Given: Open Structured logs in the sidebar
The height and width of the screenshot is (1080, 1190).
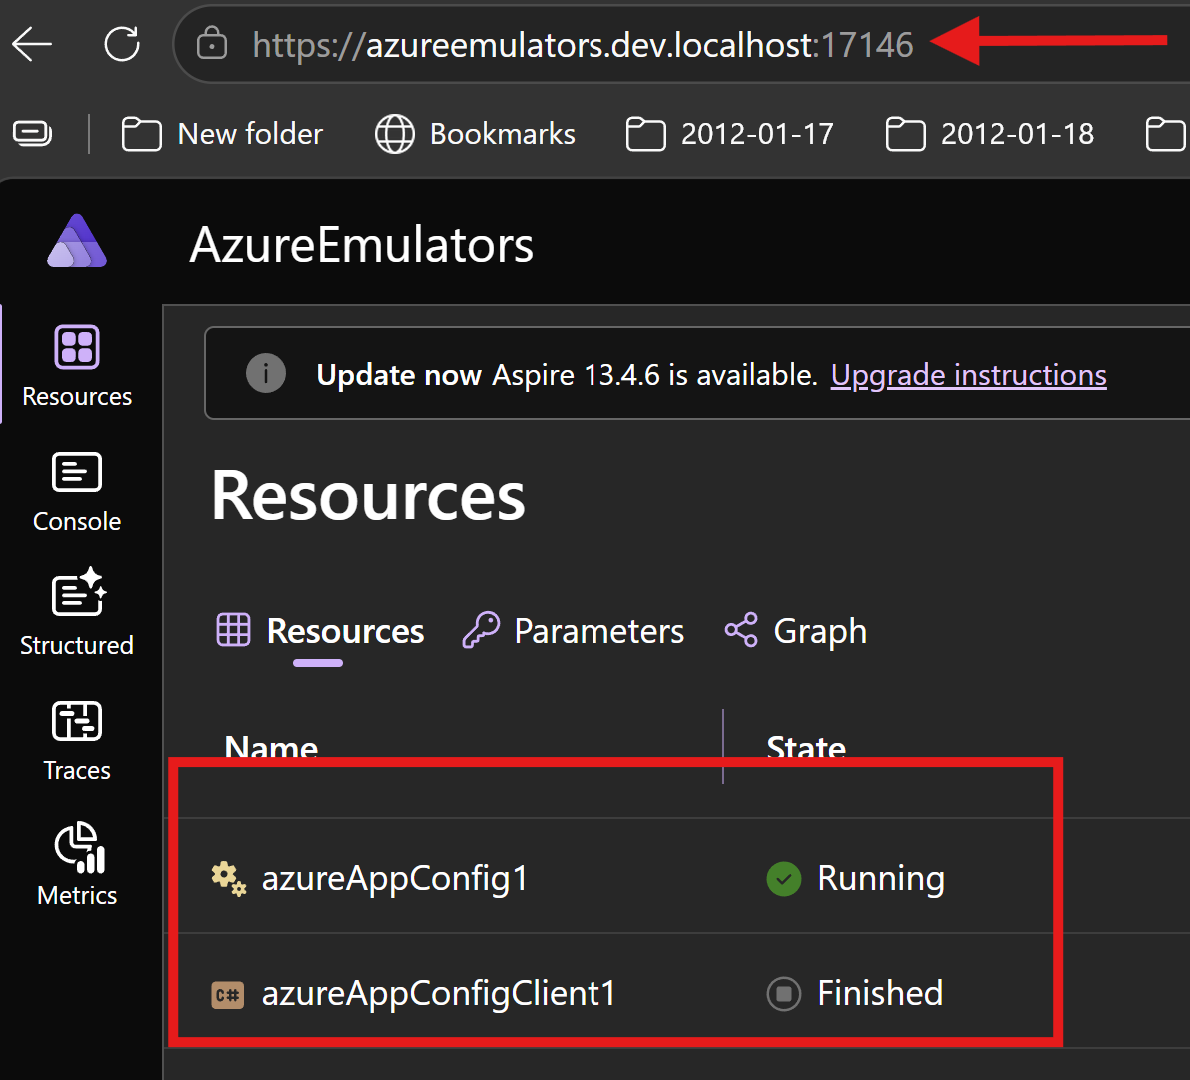Looking at the screenshot, I should coord(77,612).
